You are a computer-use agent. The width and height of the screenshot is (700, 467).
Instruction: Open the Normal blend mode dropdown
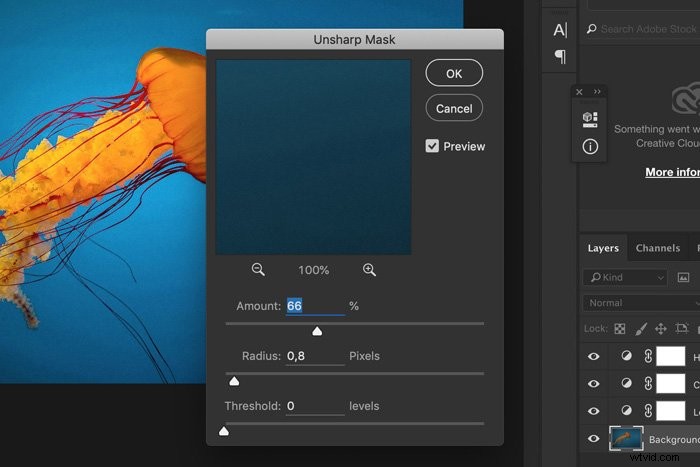pos(640,303)
